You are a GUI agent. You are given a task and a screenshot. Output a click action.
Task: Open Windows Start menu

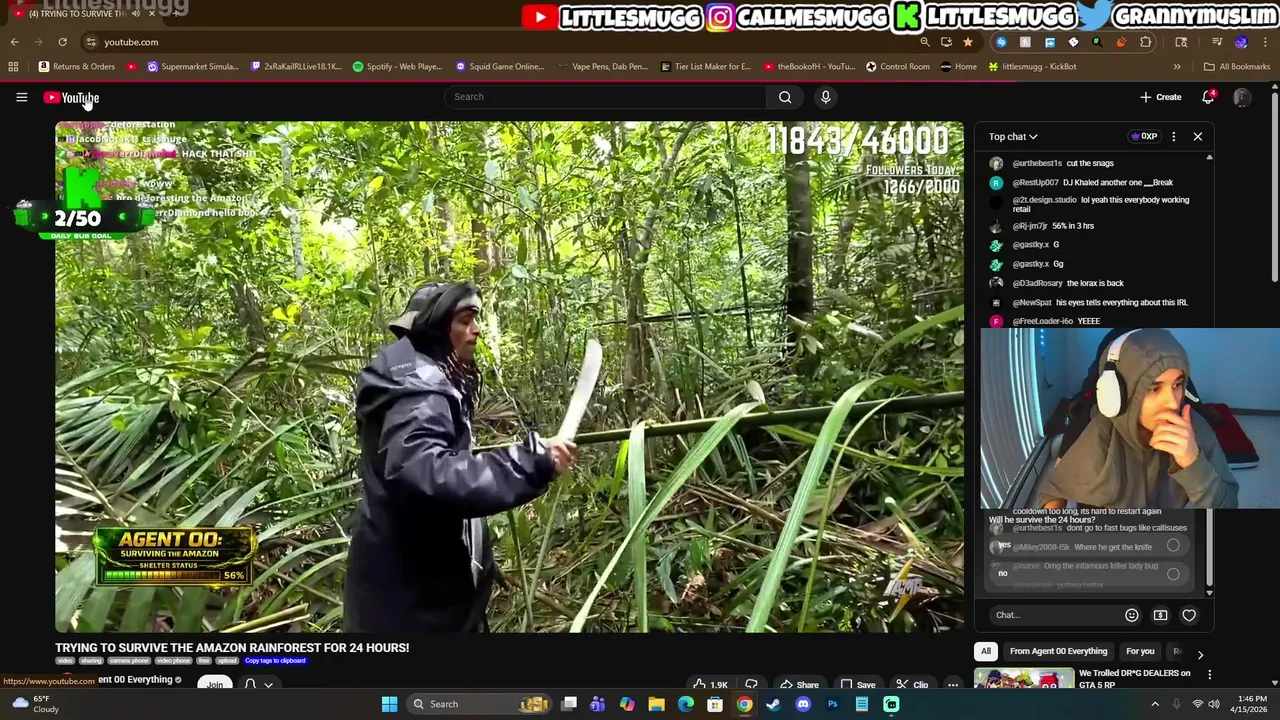(x=389, y=704)
